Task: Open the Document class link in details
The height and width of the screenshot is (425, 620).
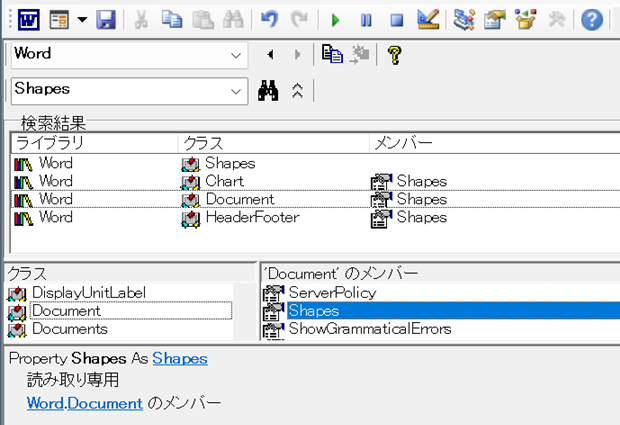Action: pos(105,403)
